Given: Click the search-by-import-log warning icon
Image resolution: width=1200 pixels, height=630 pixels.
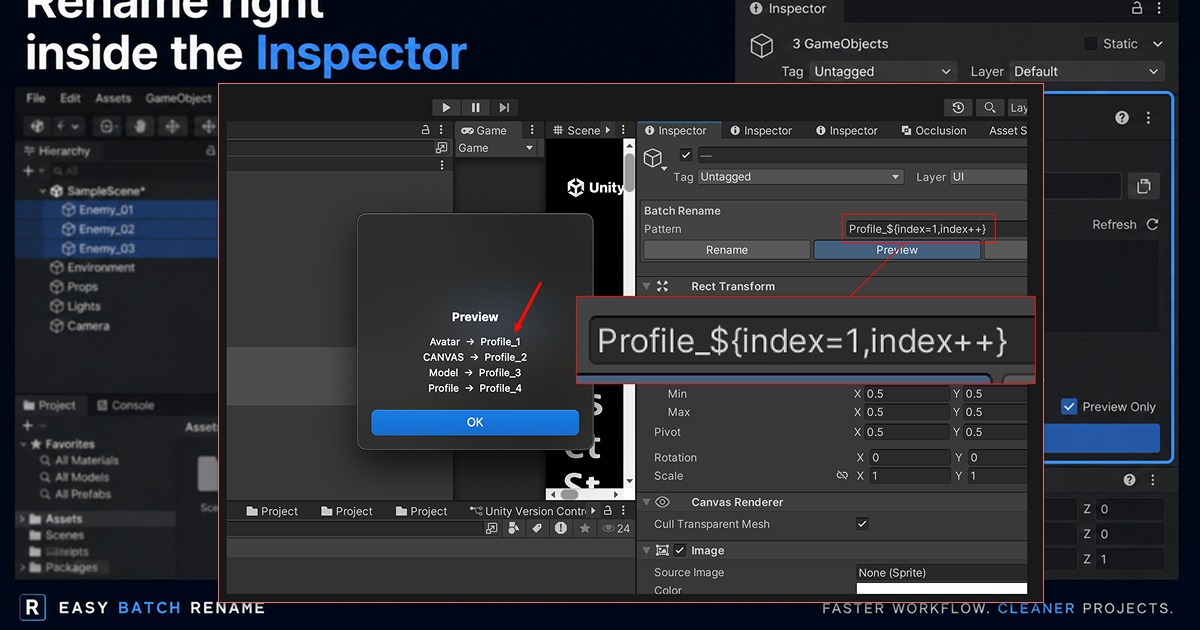Looking at the screenshot, I should coord(561,528).
